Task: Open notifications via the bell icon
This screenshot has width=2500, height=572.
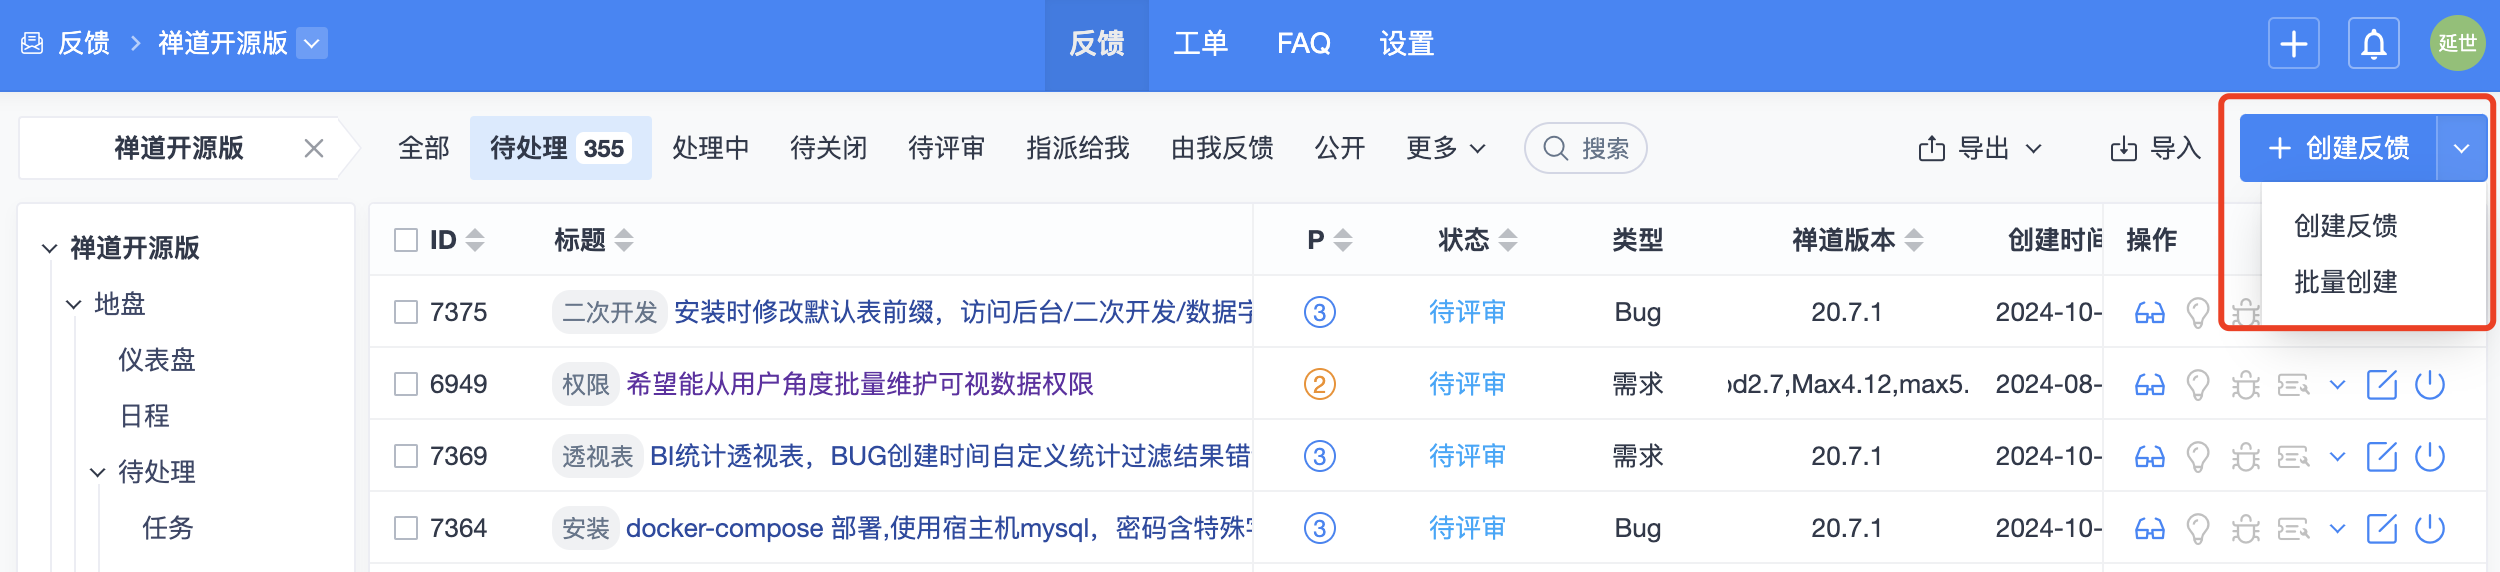Action: 2374,44
